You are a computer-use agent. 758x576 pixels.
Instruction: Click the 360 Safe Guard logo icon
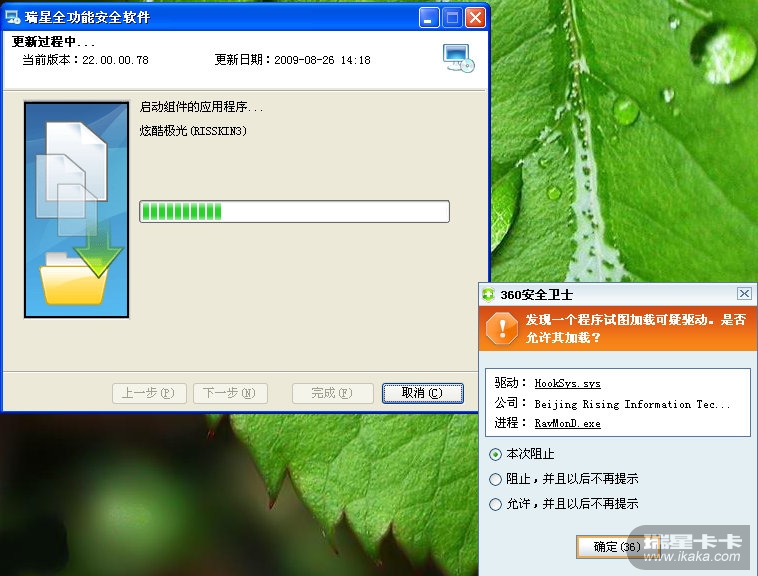tap(488, 294)
